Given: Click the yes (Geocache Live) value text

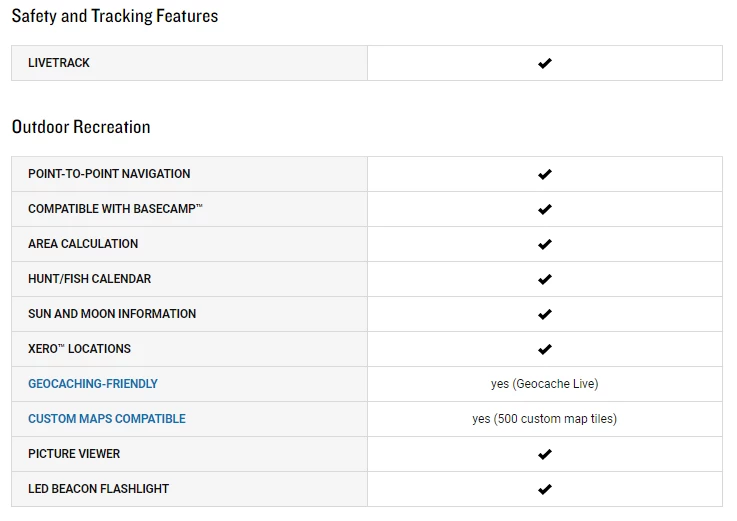Looking at the screenshot, I should 545,384.
